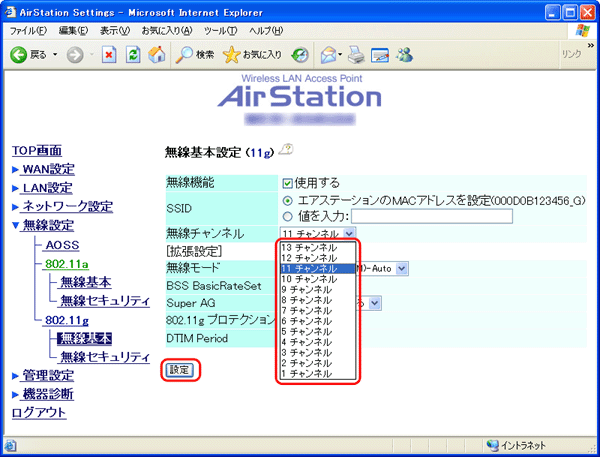Open the Messenger people icon

pos(404,55)
